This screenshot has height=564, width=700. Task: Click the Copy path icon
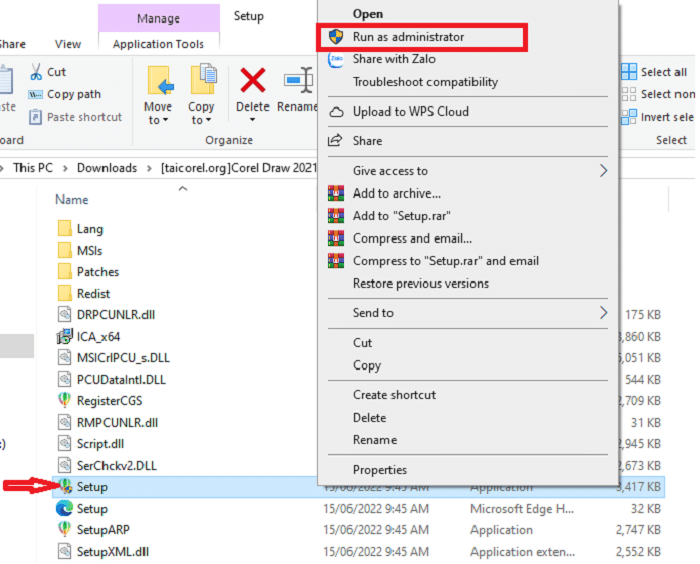click(35, 95)
